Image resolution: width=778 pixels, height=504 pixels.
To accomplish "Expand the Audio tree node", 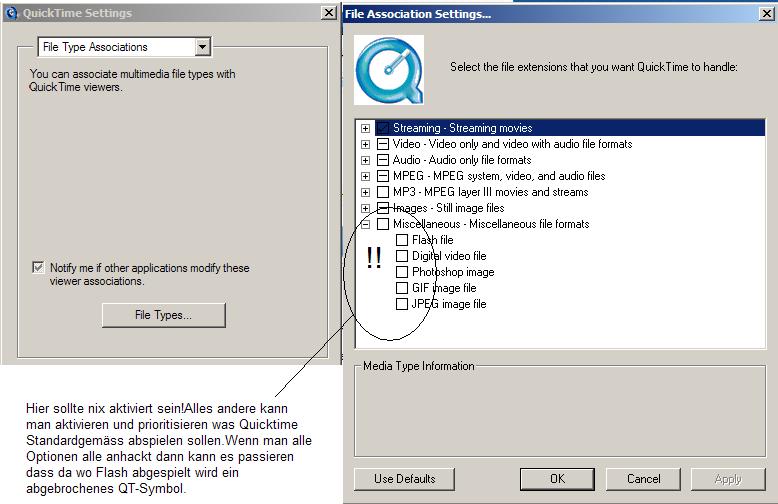I will (366, 160).
